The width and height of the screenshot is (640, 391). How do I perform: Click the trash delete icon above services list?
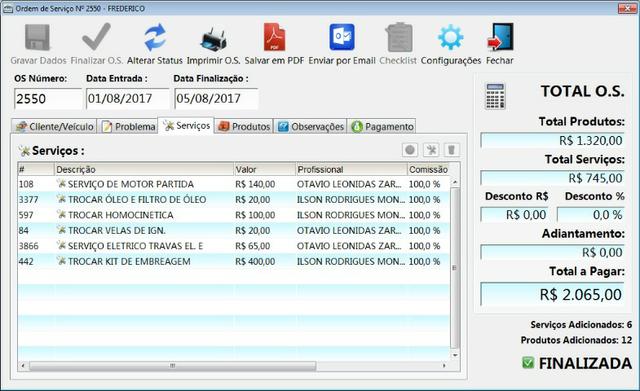451,150
